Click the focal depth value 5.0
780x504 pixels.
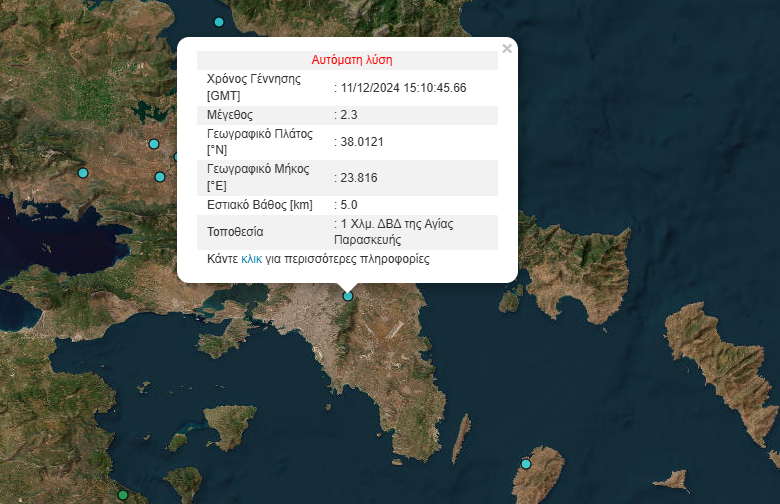point(351,205)
